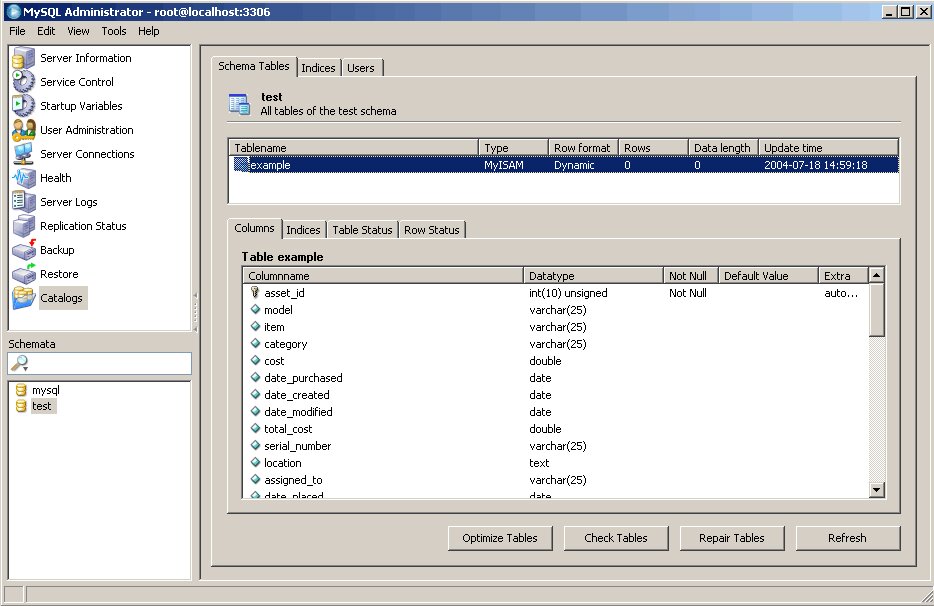This screenshot has height=606, width=934.
Task: Sort by the Update time header
Action: click(829, 148)
